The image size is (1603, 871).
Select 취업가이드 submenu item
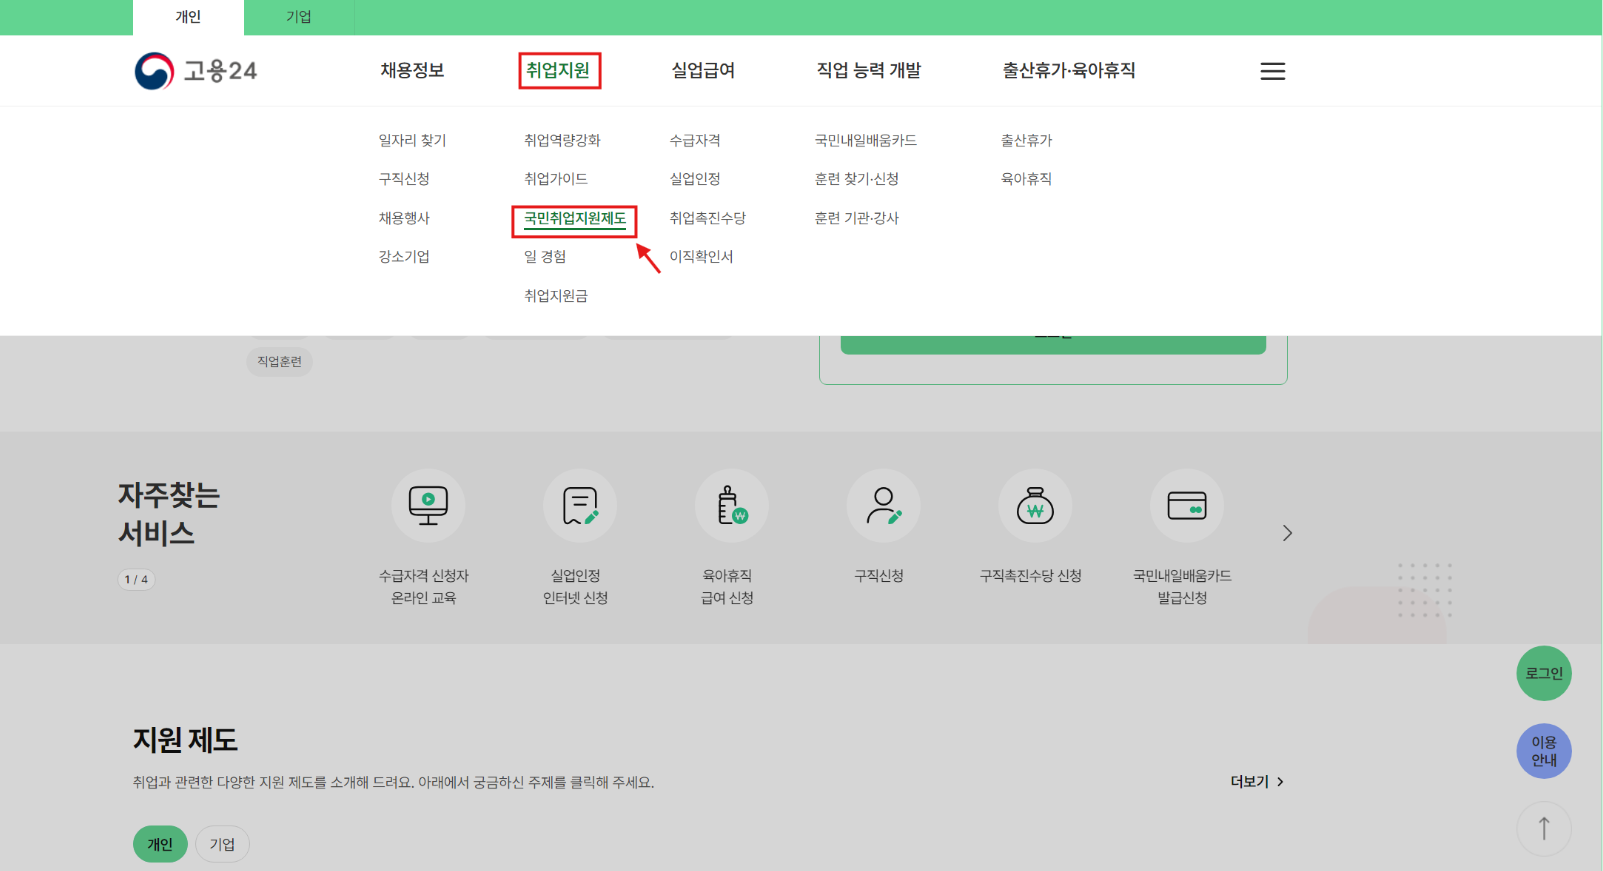click(x=556, y=178)
